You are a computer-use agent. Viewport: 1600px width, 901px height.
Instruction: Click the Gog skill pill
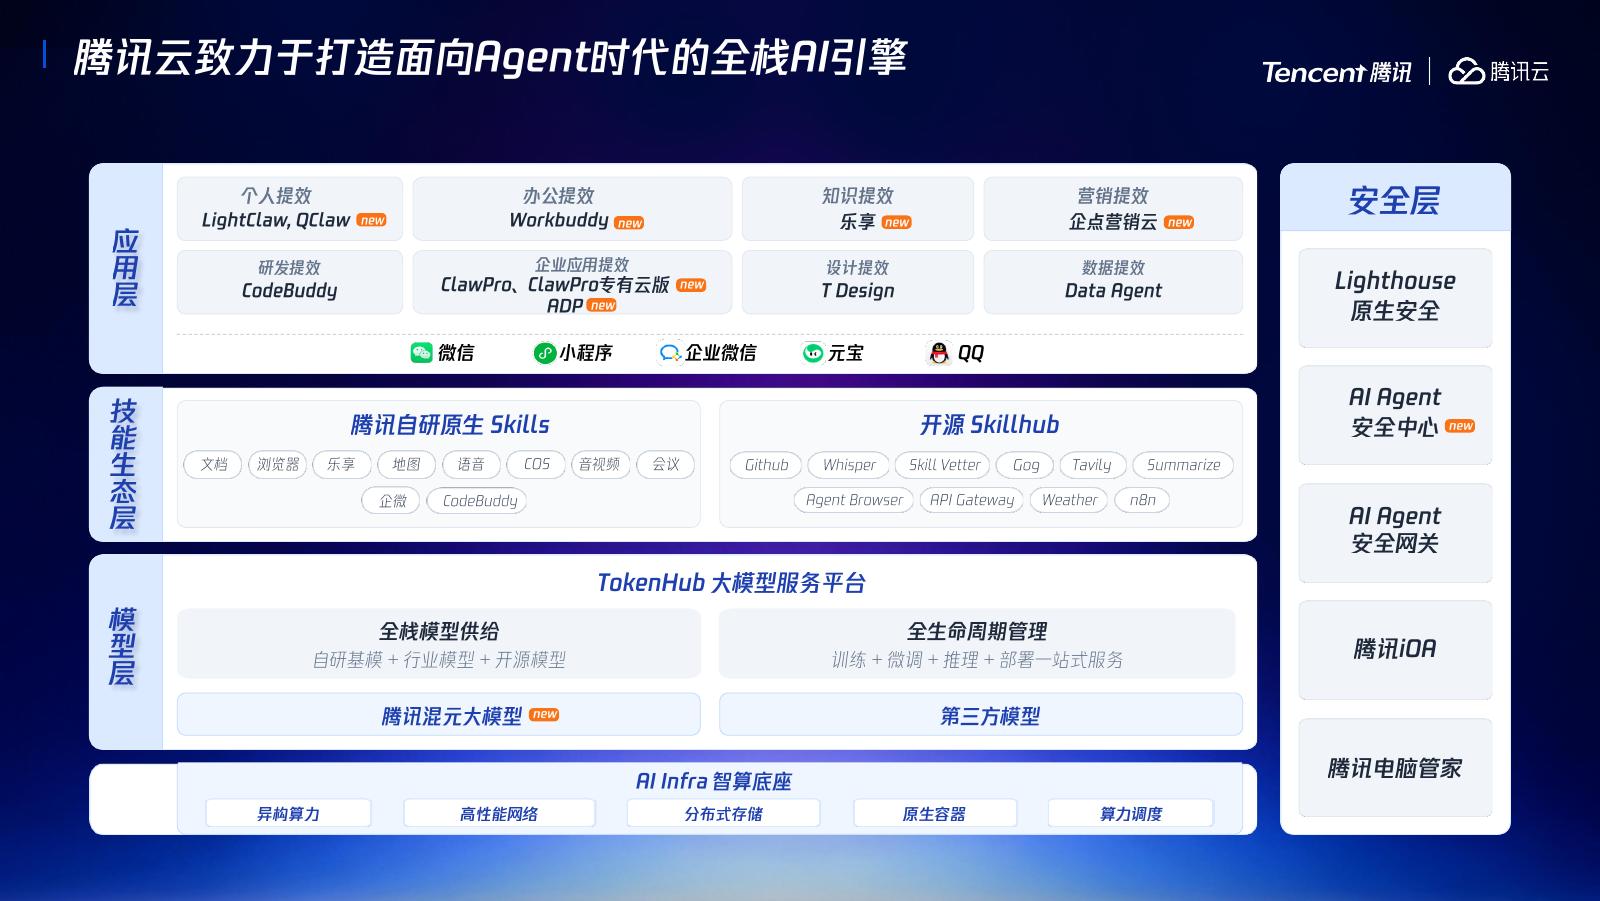[x=1025, y=464]
